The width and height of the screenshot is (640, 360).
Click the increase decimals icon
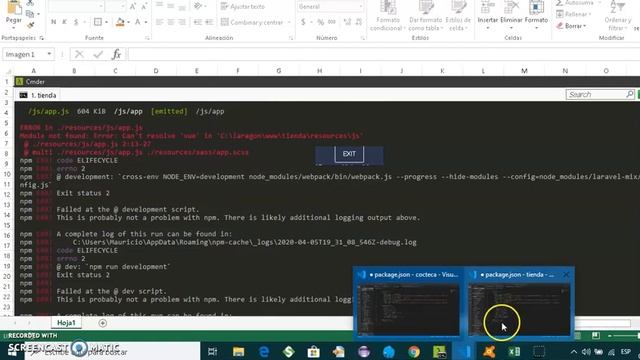pyautogui.click(x=347, y=22)
